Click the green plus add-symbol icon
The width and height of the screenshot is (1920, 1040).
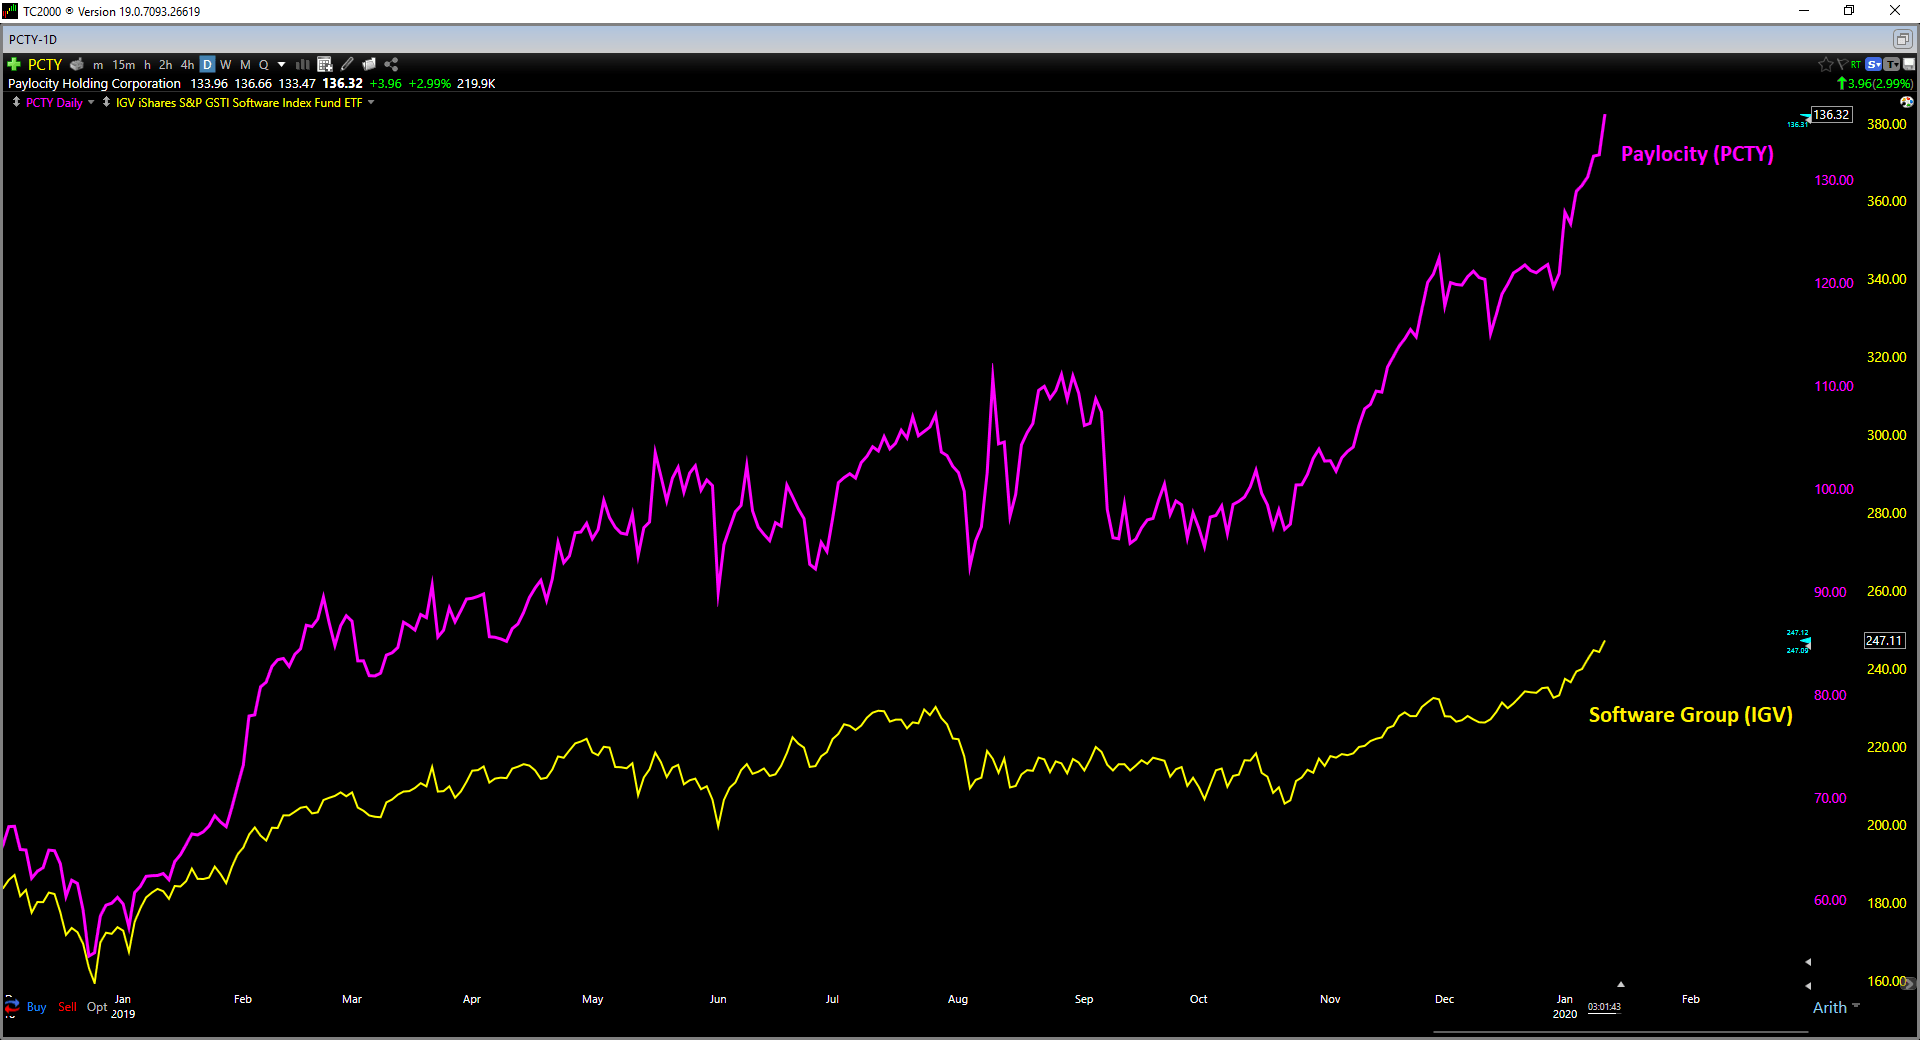click(x=14, y=64)
